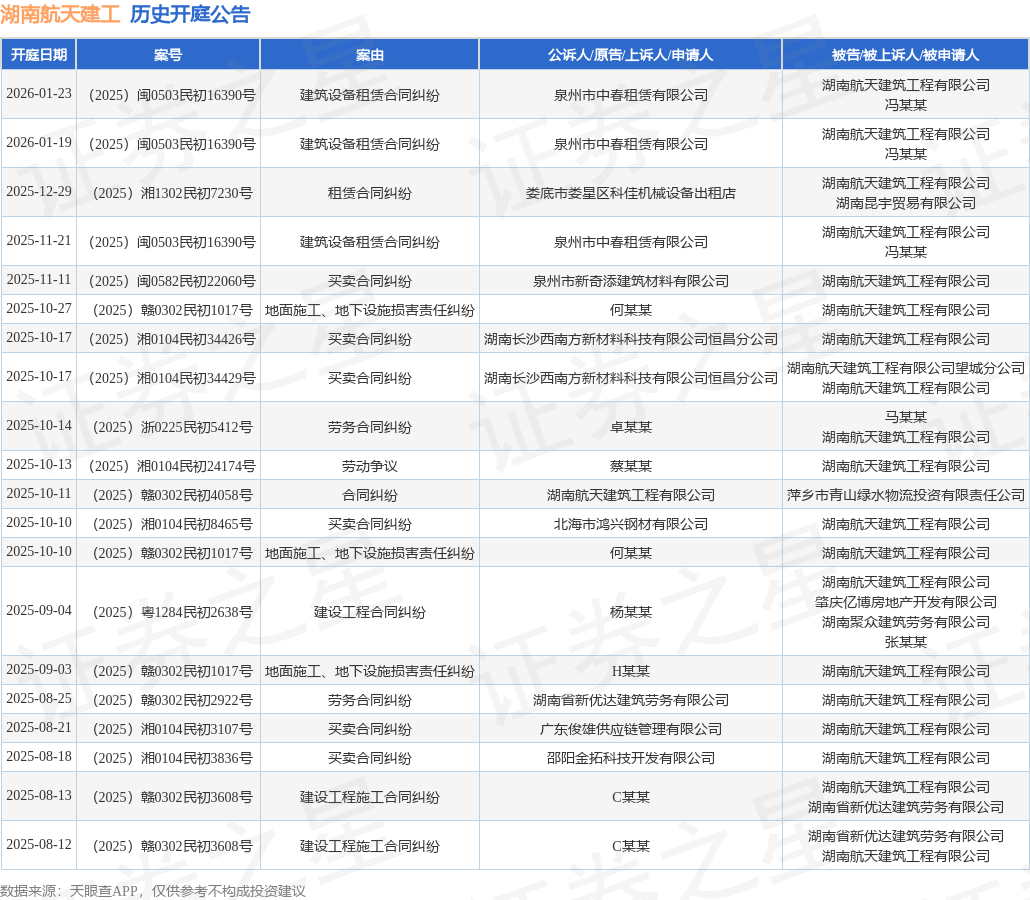
Task: Click date cell 2025-11-21
Action: point(39,241)
